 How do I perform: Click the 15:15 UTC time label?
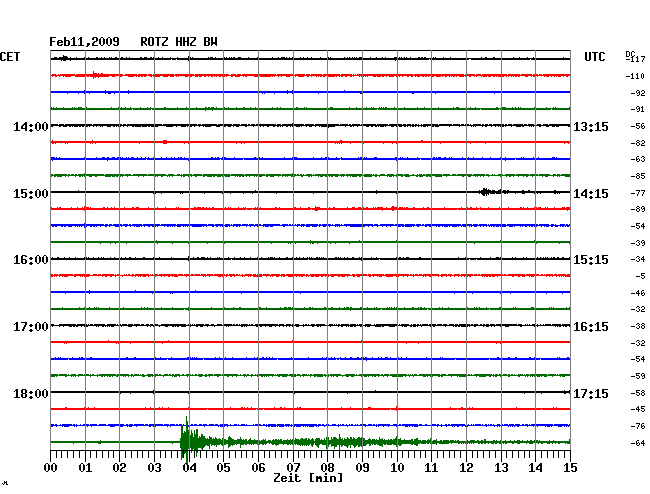(591, 260)
